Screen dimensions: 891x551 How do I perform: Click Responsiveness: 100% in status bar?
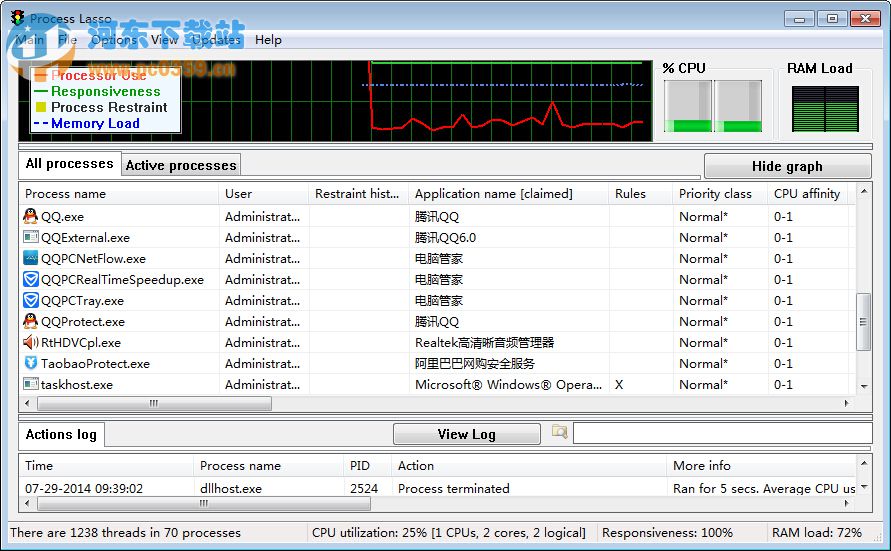667,533
